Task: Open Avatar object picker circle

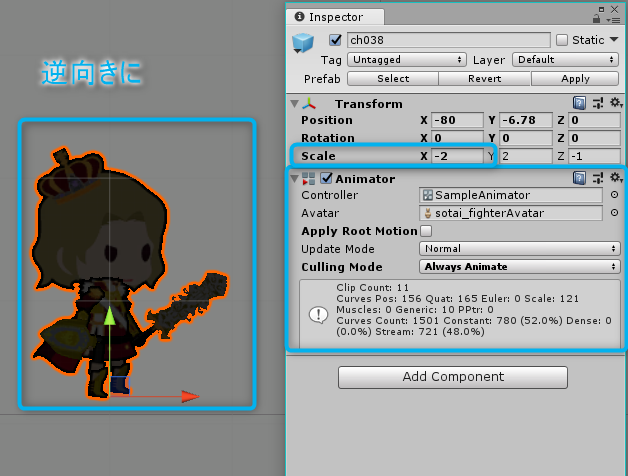Action: [x=614, y=213]
